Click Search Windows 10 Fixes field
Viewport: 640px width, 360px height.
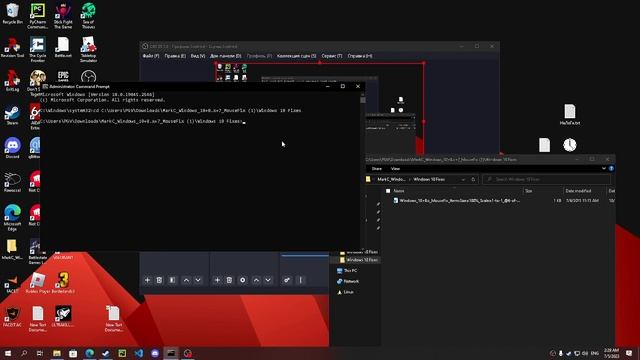coord(546,179)
